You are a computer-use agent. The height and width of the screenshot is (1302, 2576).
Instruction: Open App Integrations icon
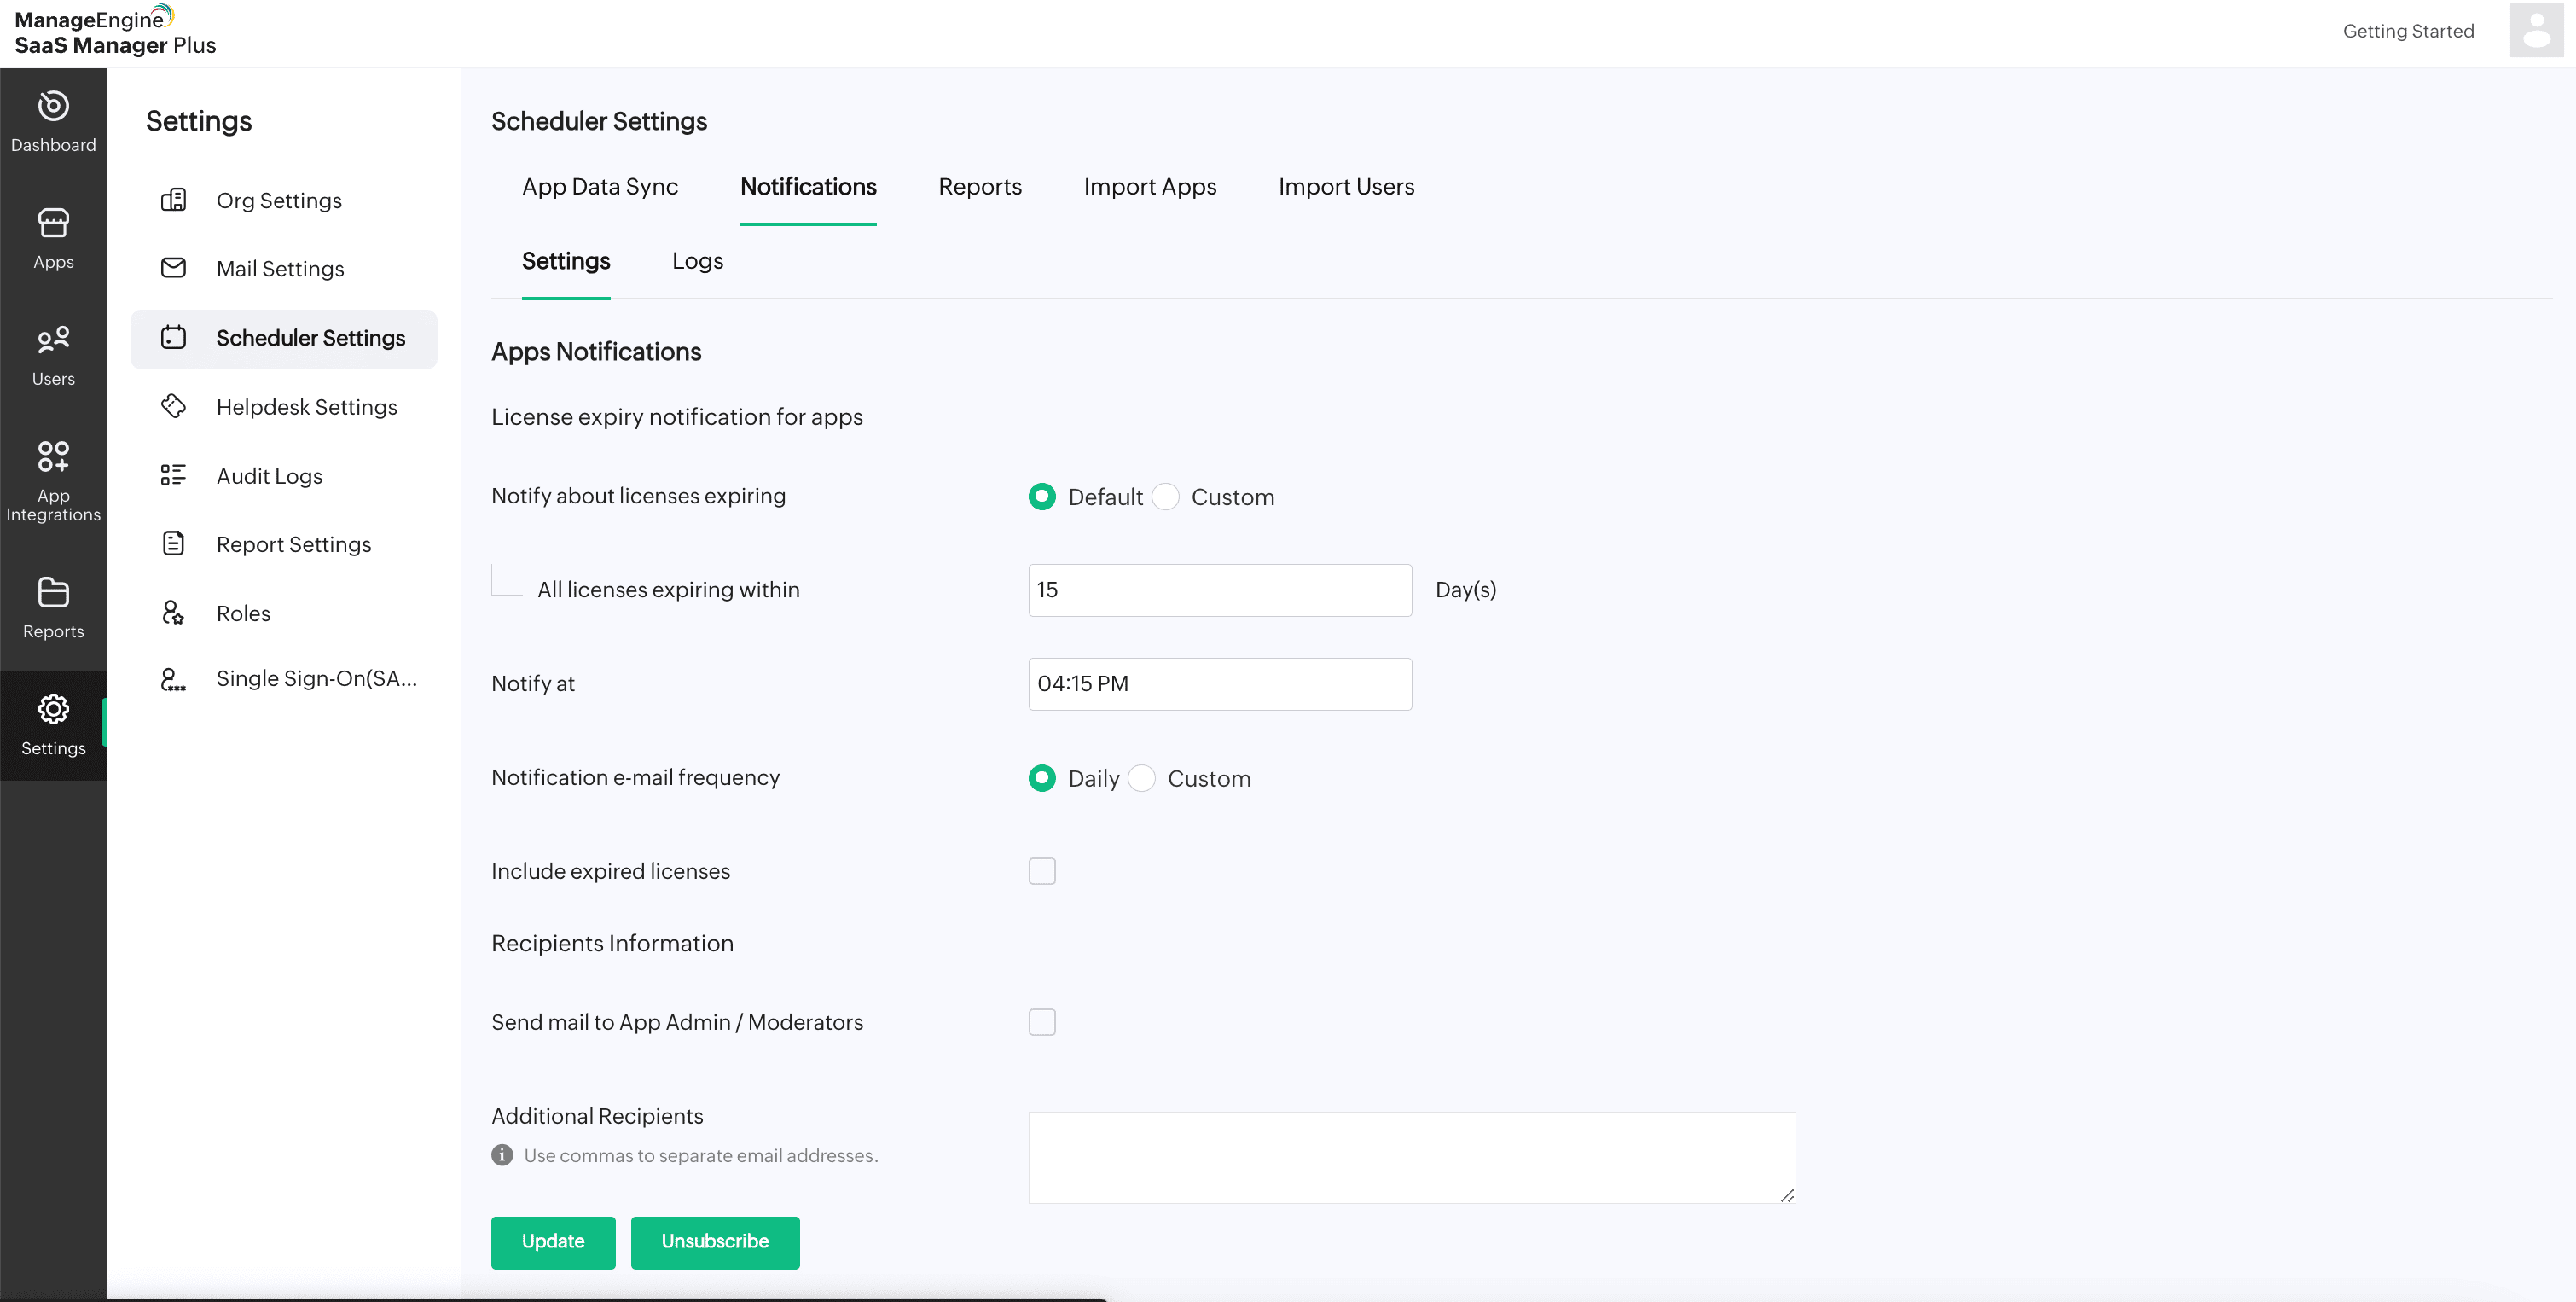[53, 457]
